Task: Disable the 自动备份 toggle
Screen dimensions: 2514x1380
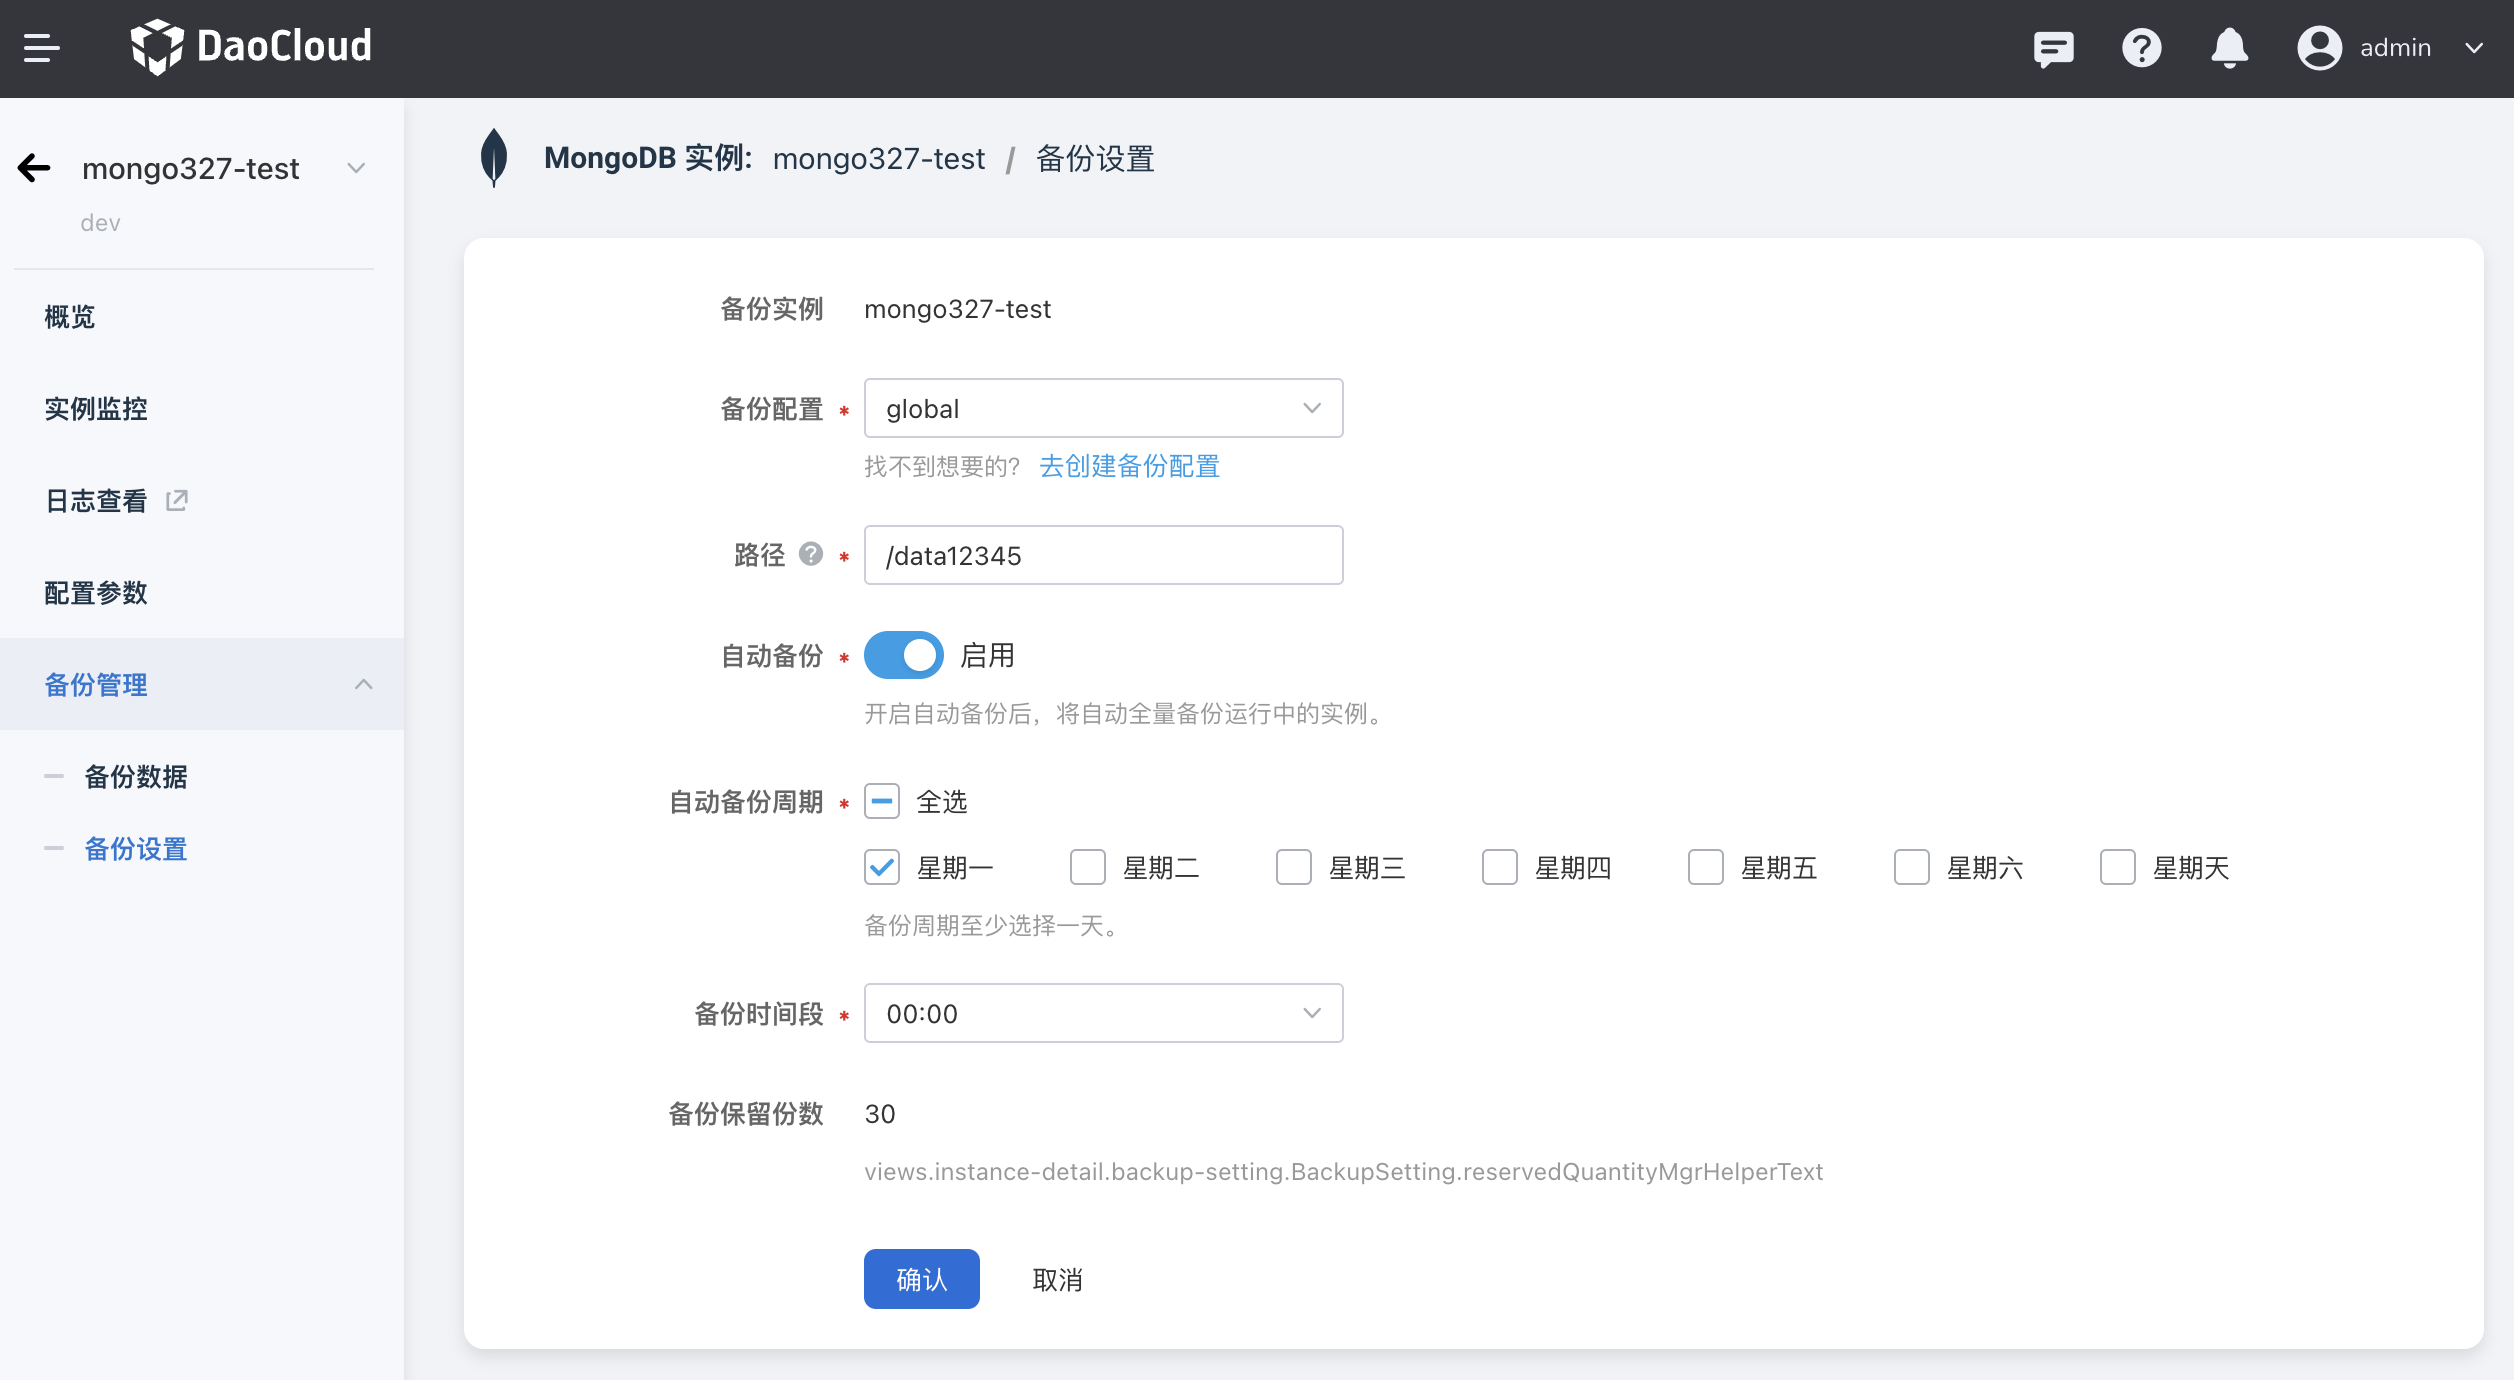Action: (x=903, y=655)
